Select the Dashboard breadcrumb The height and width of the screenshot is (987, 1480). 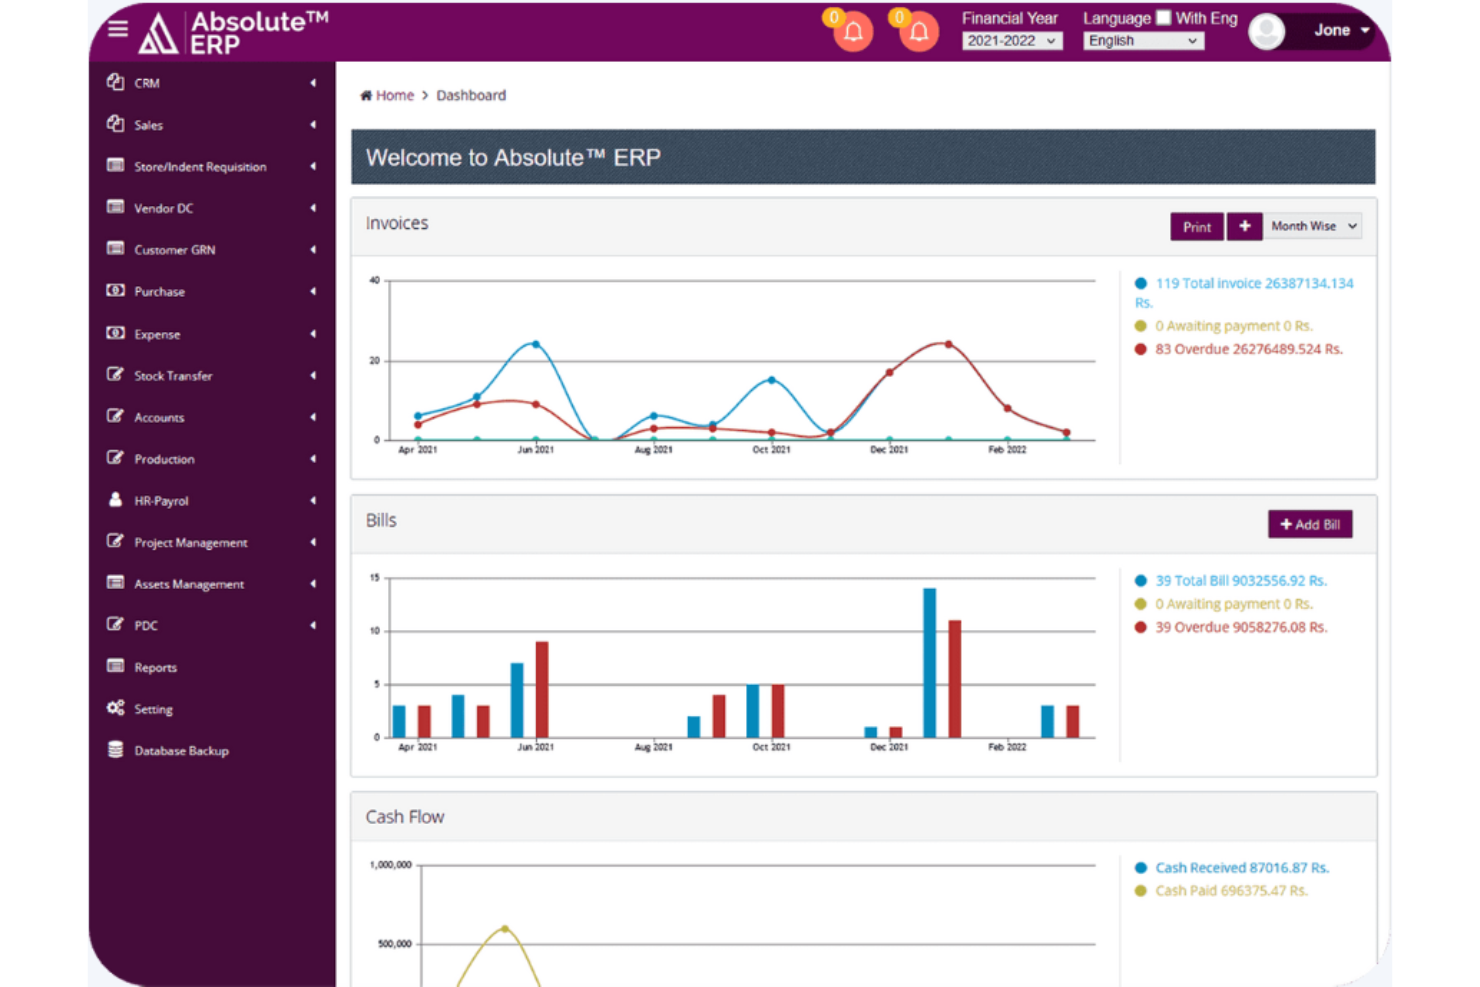(472, 94)
